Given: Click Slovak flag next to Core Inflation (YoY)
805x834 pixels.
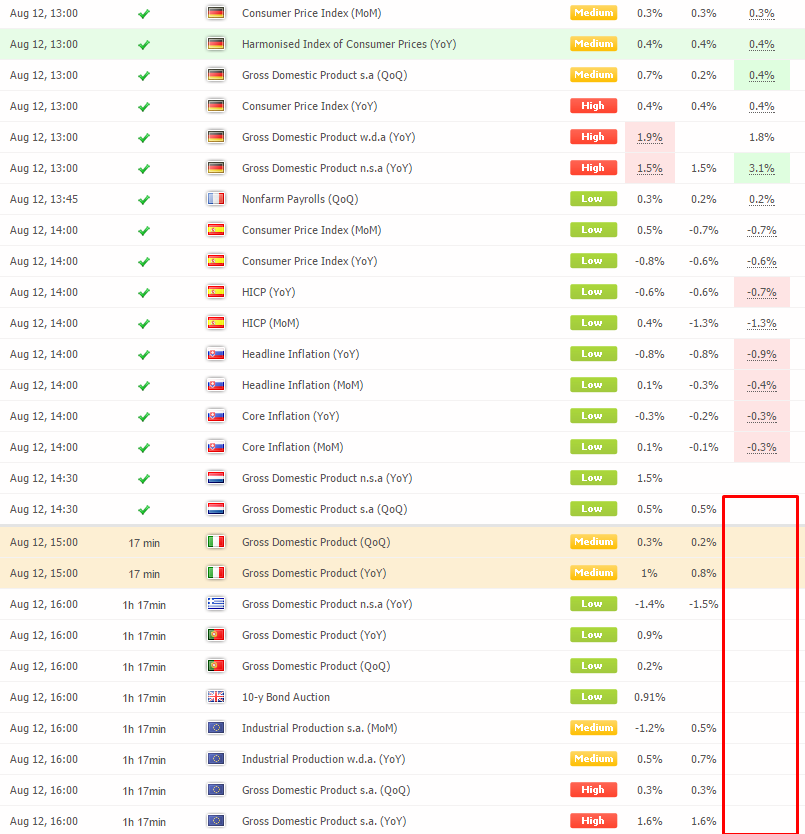Looking at the screenshot, I should 215,416.
